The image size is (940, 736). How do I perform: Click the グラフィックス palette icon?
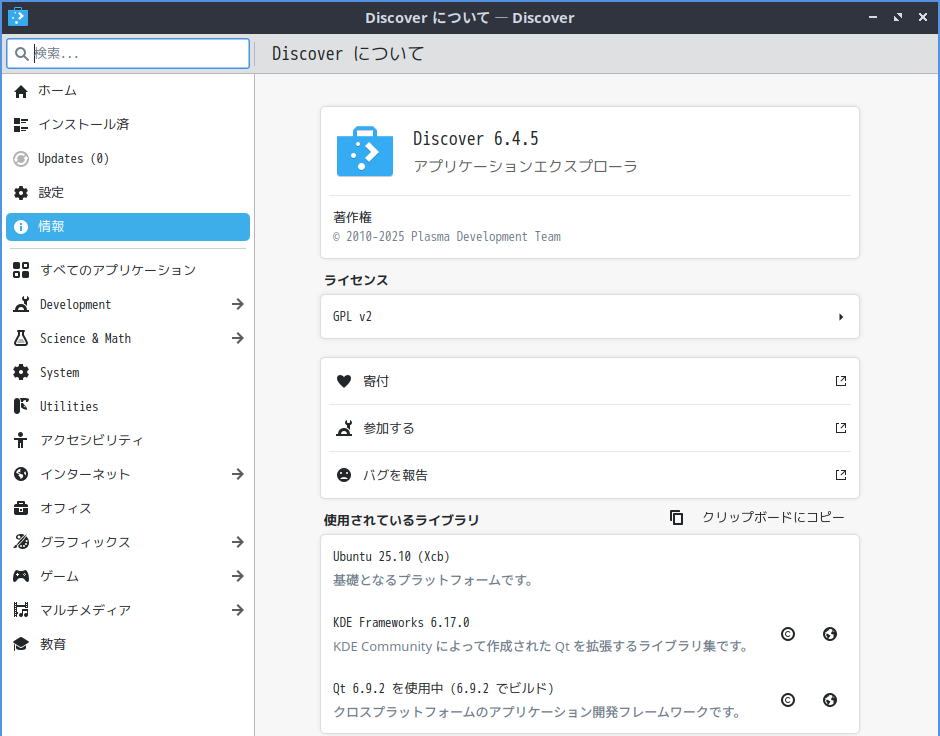coord(21,542)
